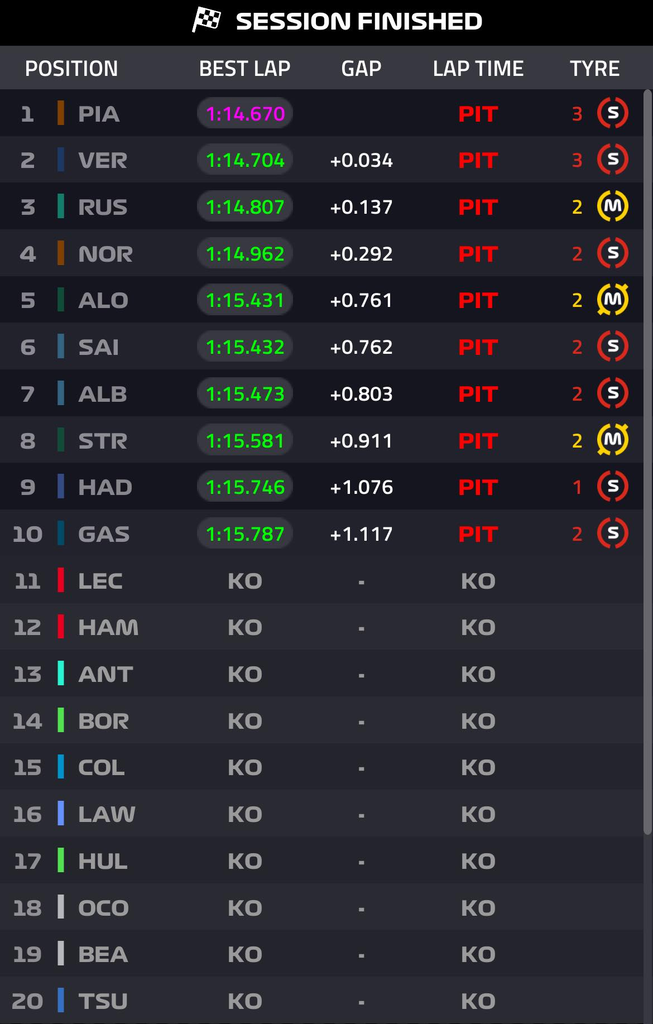Click the checkered flag icon
Image resolution: width=653 pixels, height=1024 pixels.
pos(206,20)
